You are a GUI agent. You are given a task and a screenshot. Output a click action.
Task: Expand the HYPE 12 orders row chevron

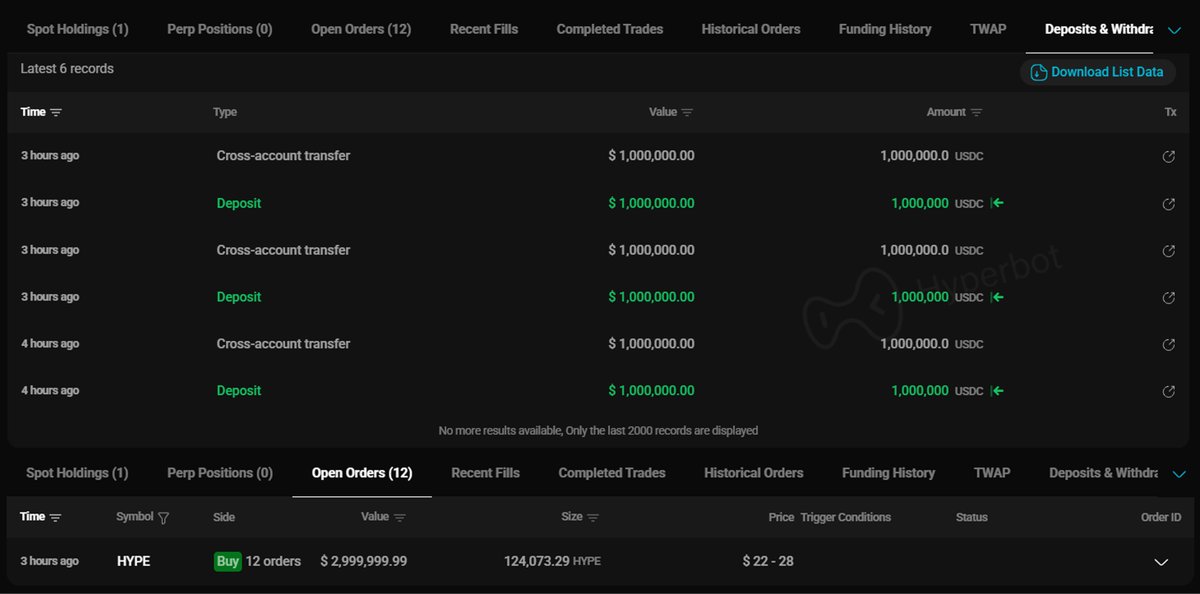(1161, 562)
